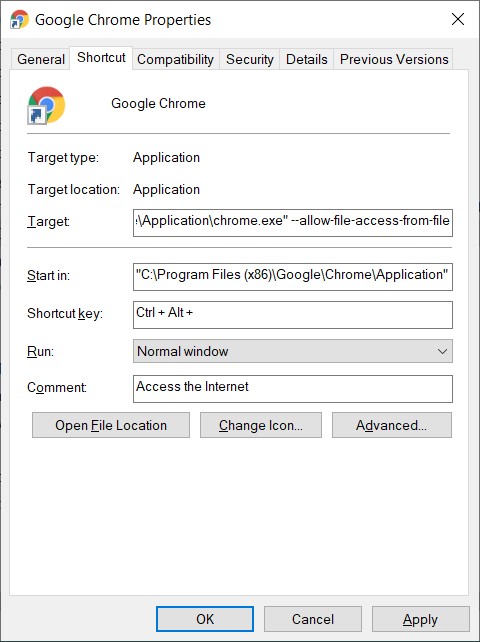Open the Normal window combo box
The height and width of the screenshot is (642, 480).
(x=292, y=351)
